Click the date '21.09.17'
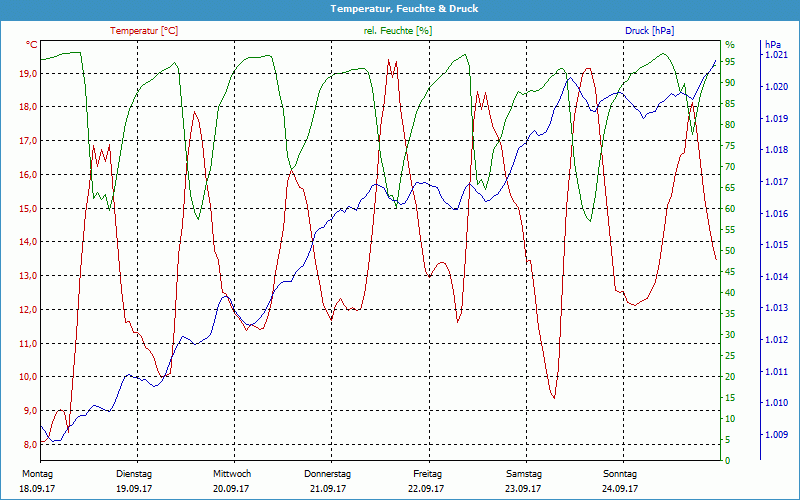 (x=328, y=489)
